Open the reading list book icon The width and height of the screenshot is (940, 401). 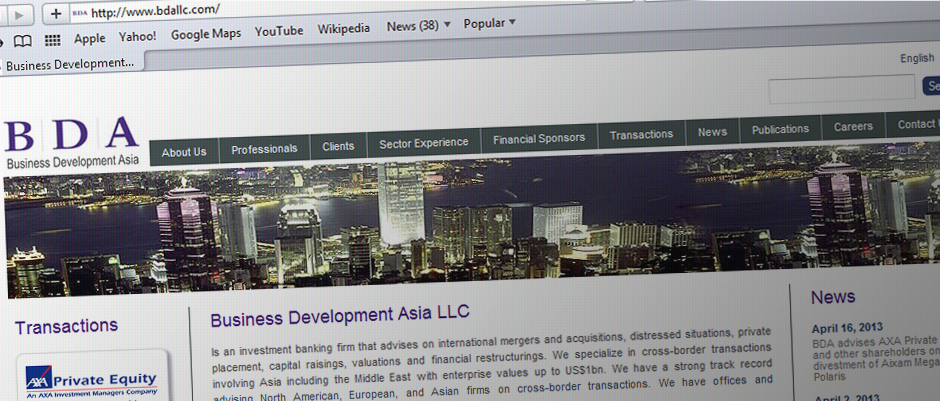(23, 41)
